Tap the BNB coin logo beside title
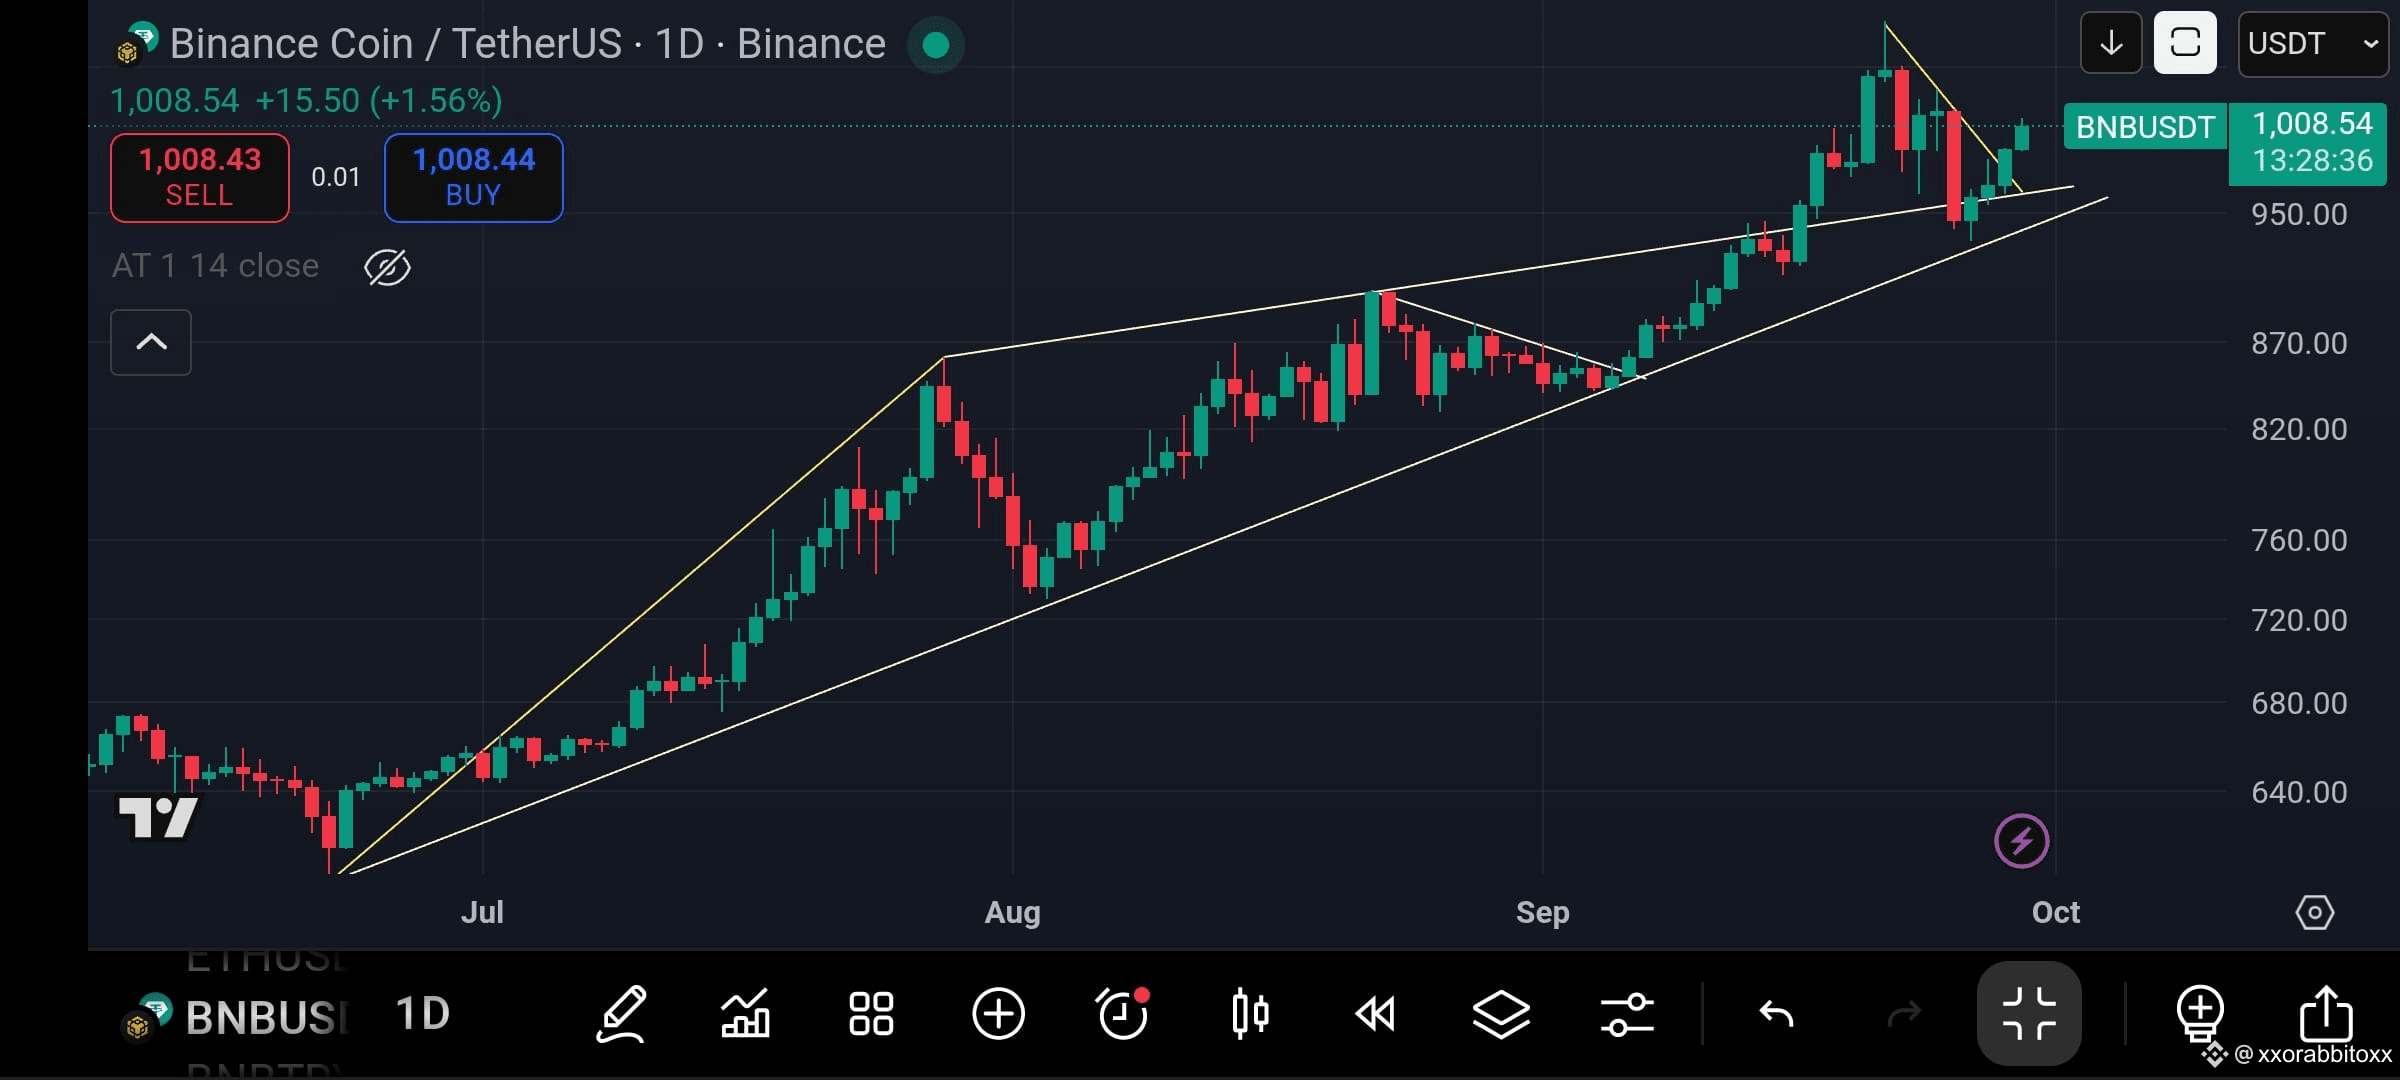The width and height of the screenshot is (2400, 1080). click(x=137, y=44)
